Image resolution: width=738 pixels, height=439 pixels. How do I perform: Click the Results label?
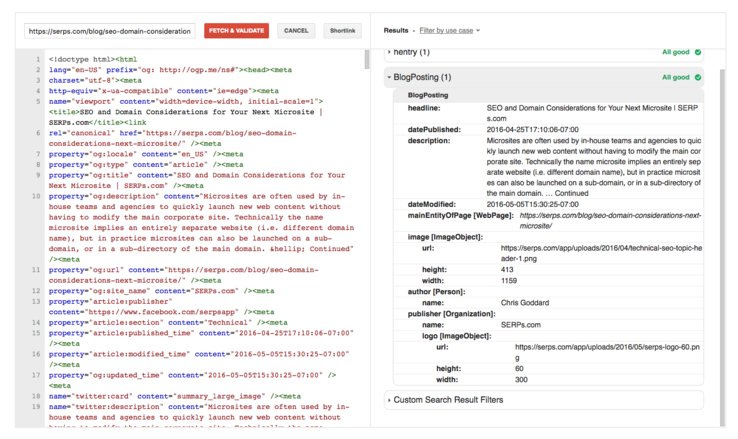pos(396,31)
